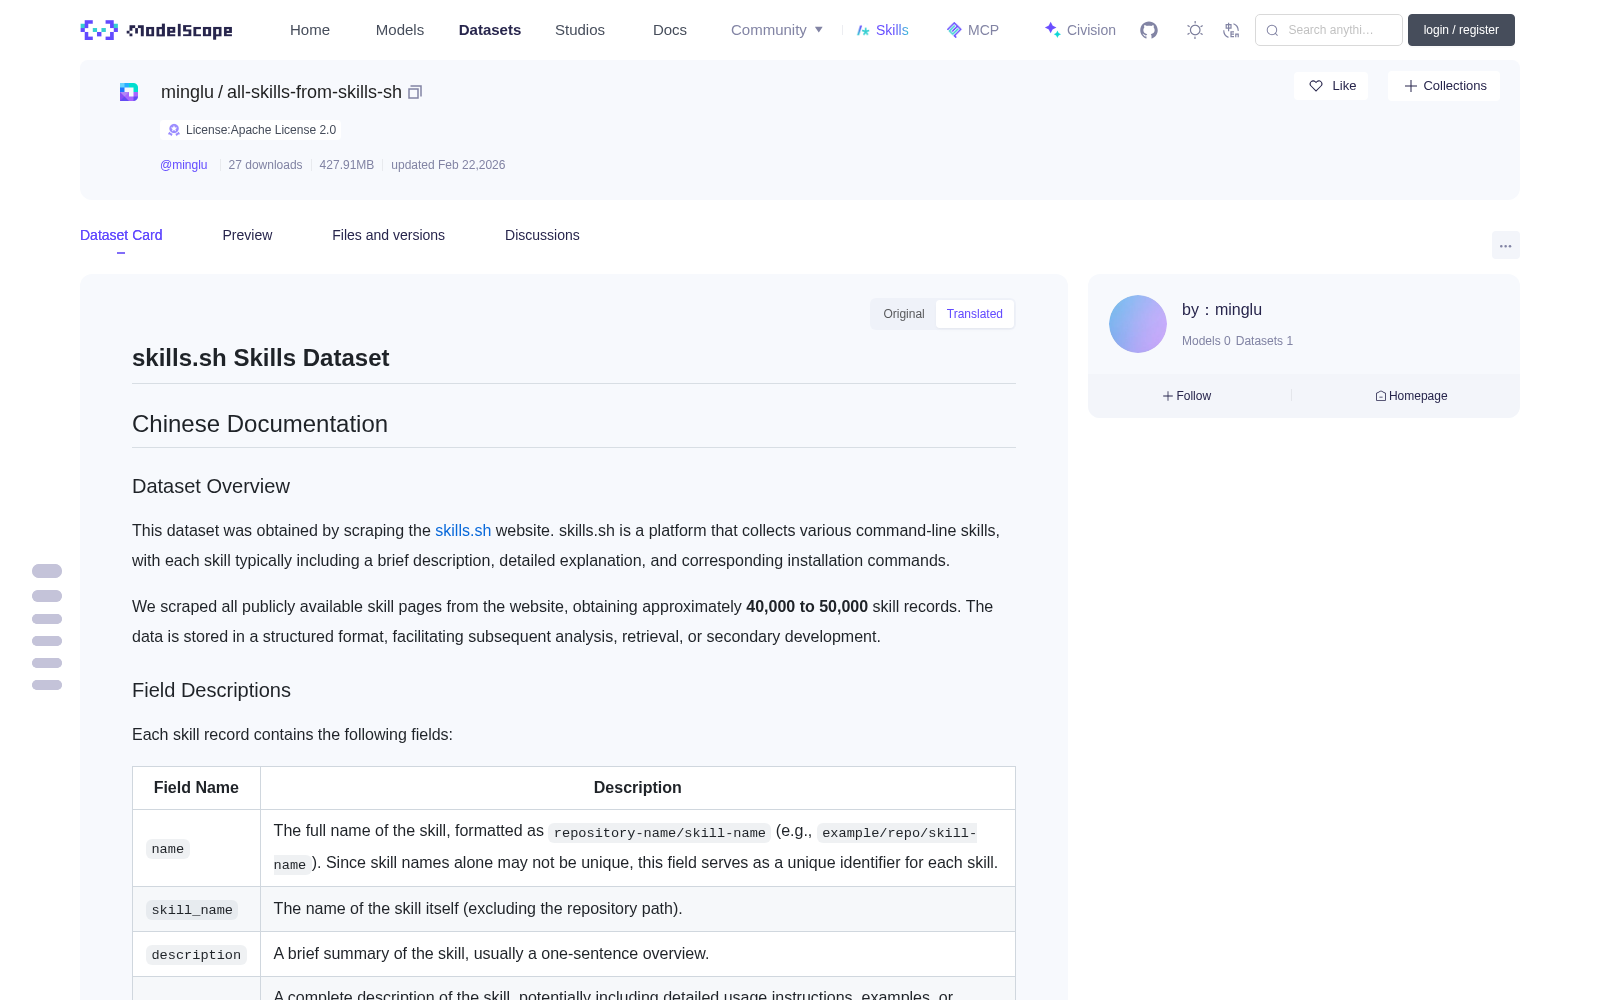Click the 'Chinese Documentation' heading
The image size is (1600, 1000).
(260, 424)
